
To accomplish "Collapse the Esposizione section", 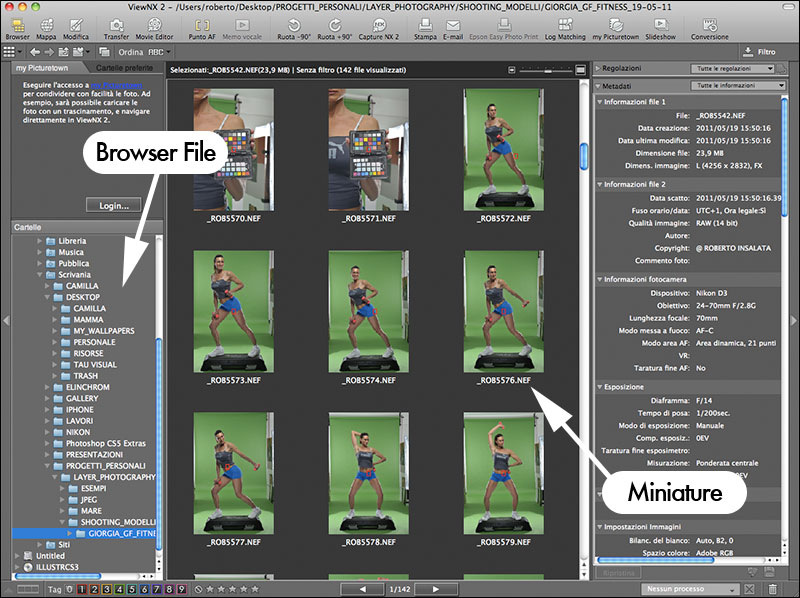I will pos(599,387).
